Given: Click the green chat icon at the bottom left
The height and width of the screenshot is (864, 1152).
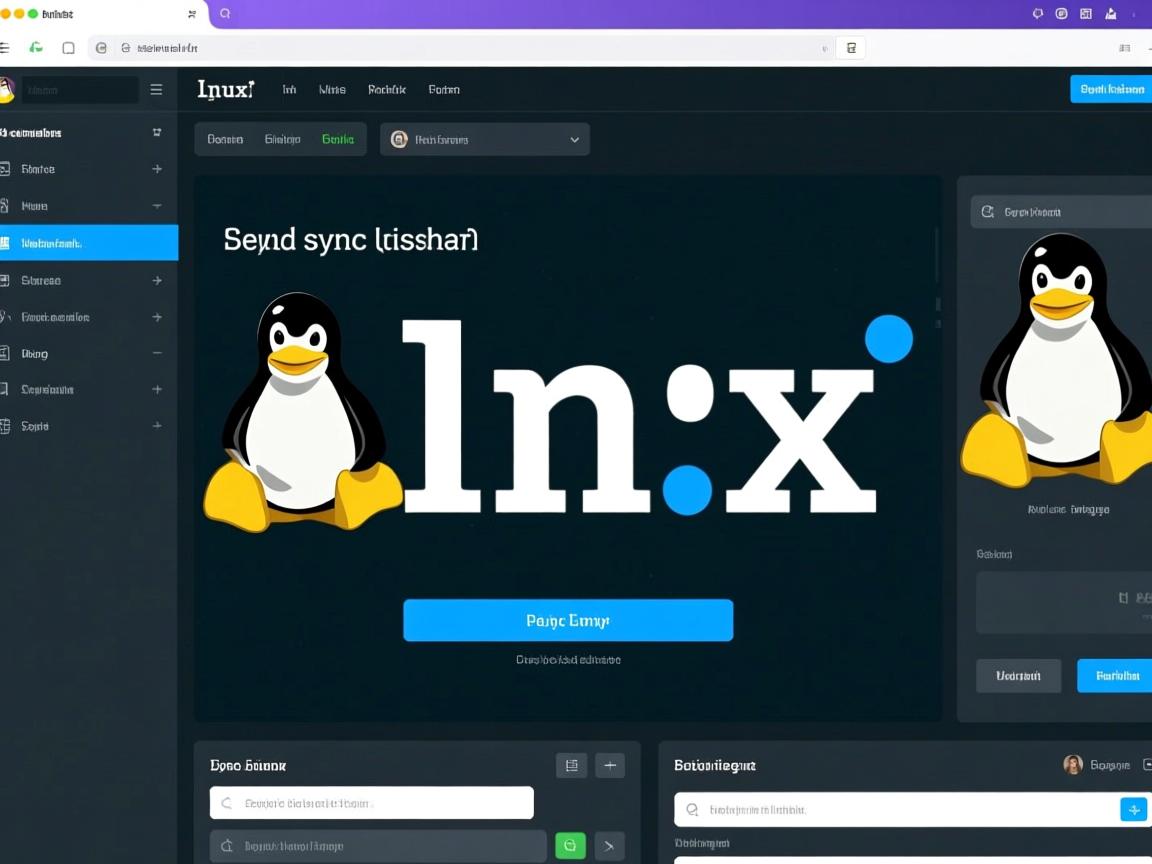Looking at the screenshot, I should click(570, 845).
